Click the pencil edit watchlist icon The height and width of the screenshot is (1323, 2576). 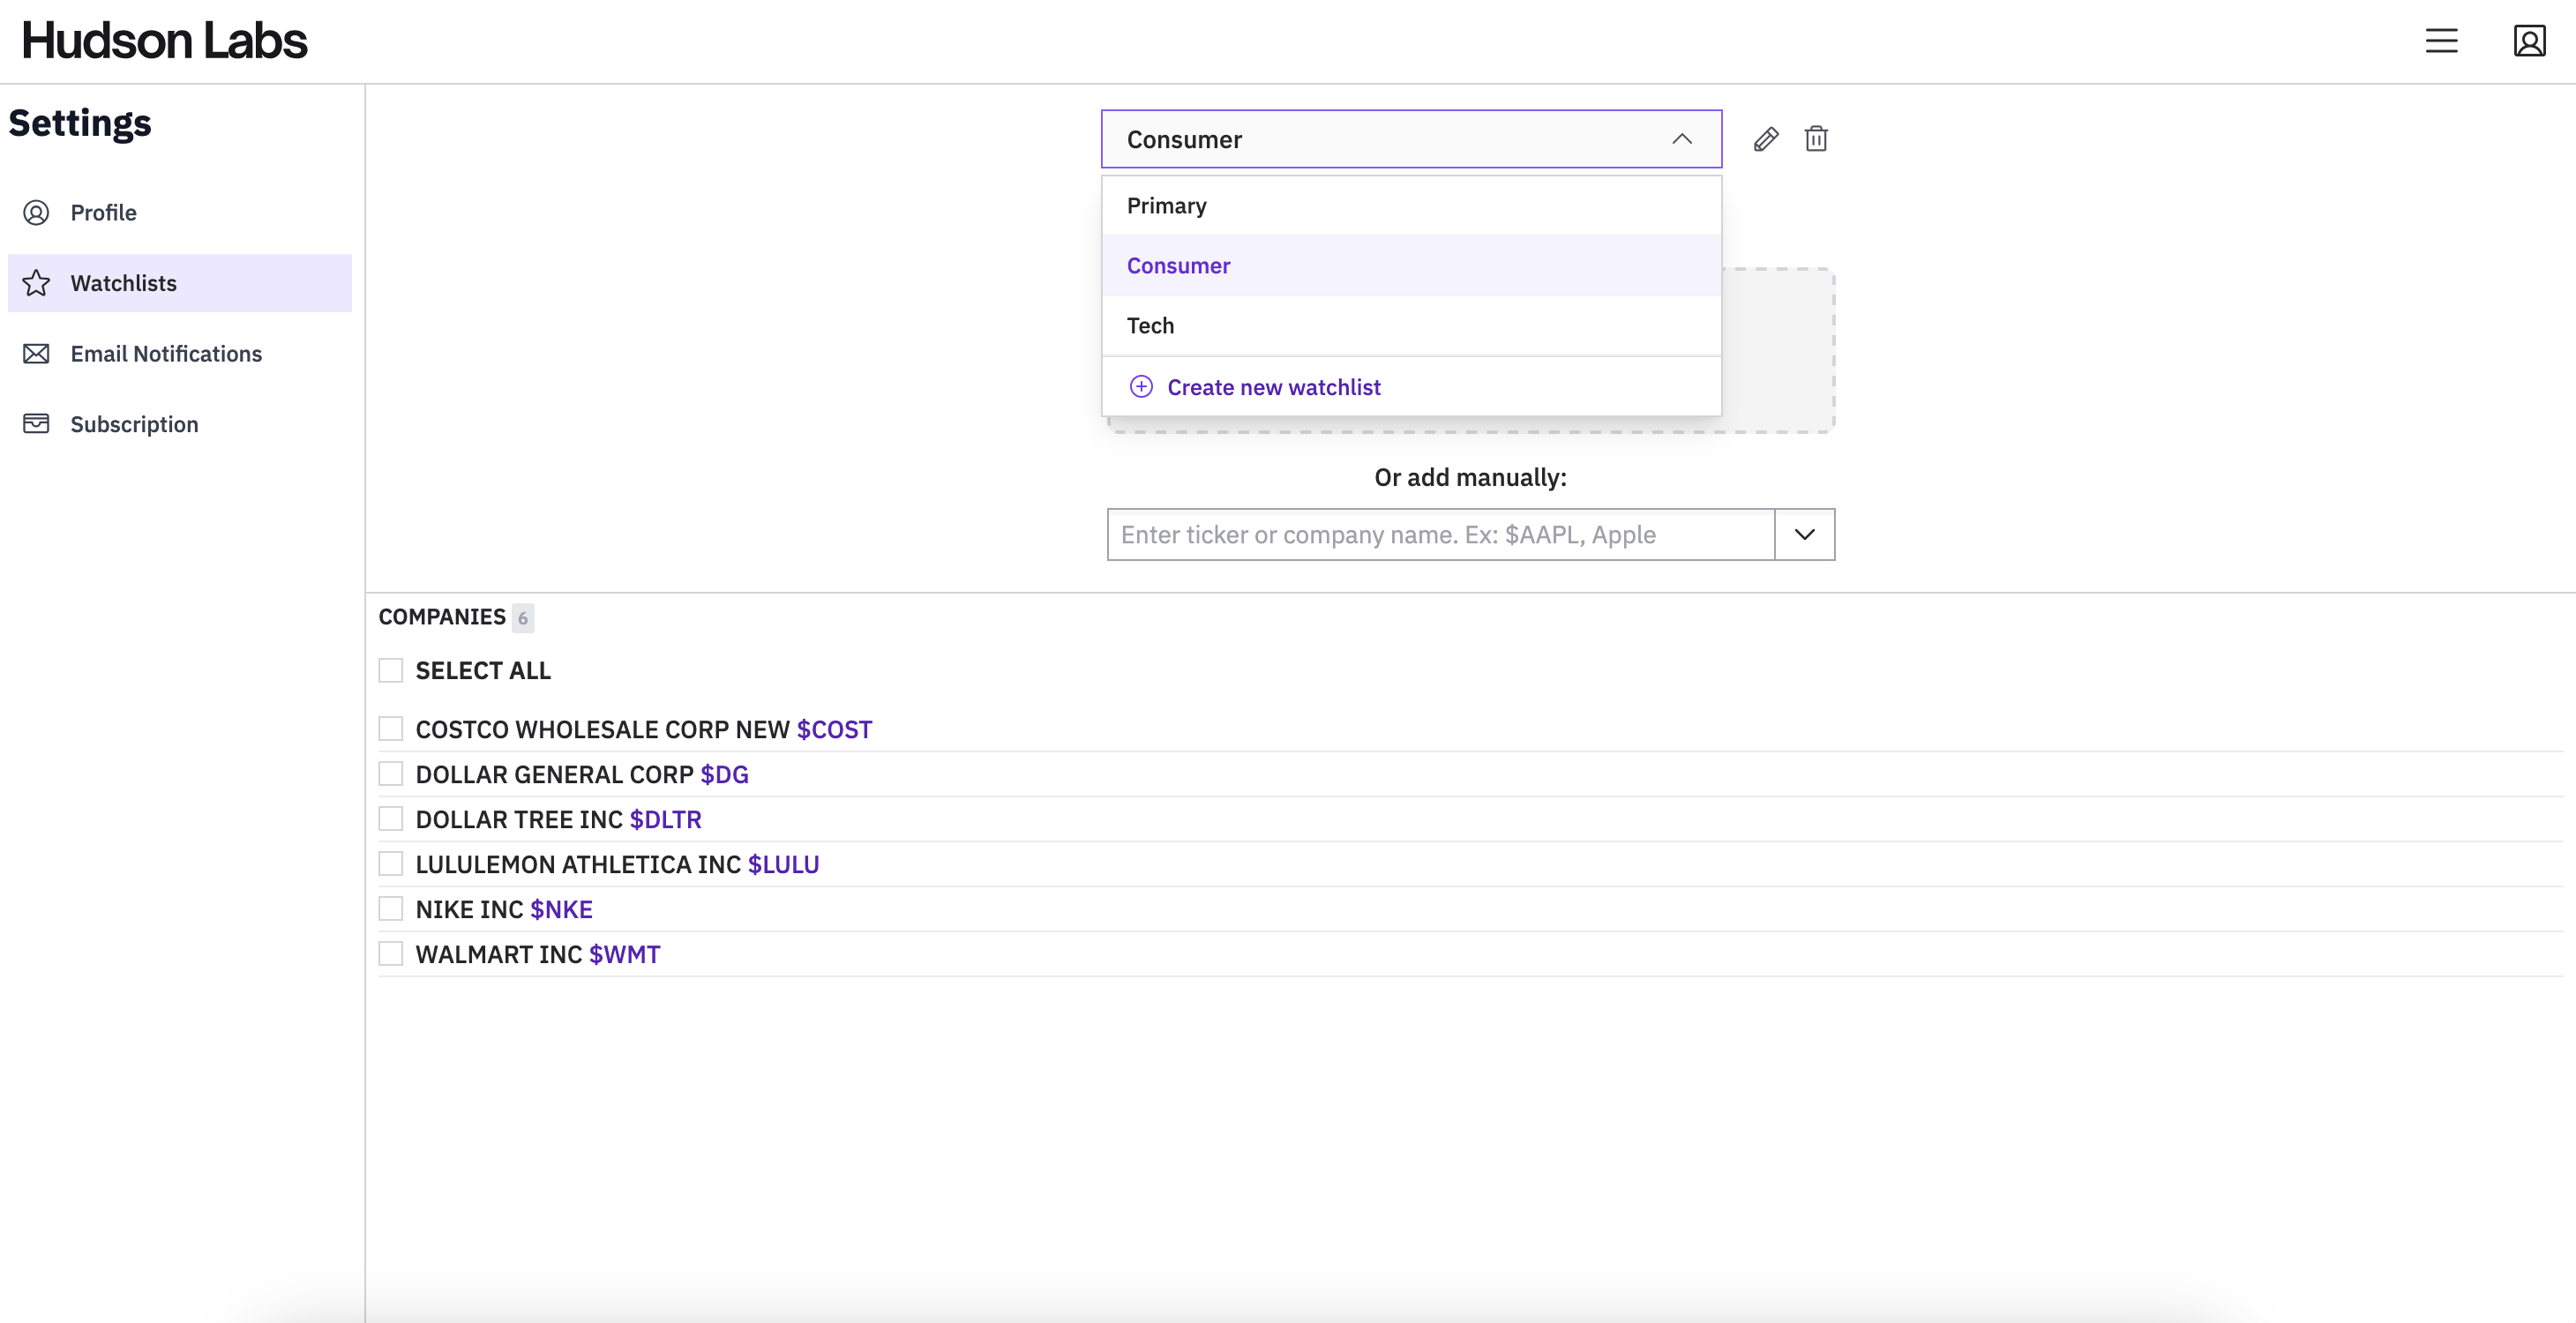(x=1765, y=139)
